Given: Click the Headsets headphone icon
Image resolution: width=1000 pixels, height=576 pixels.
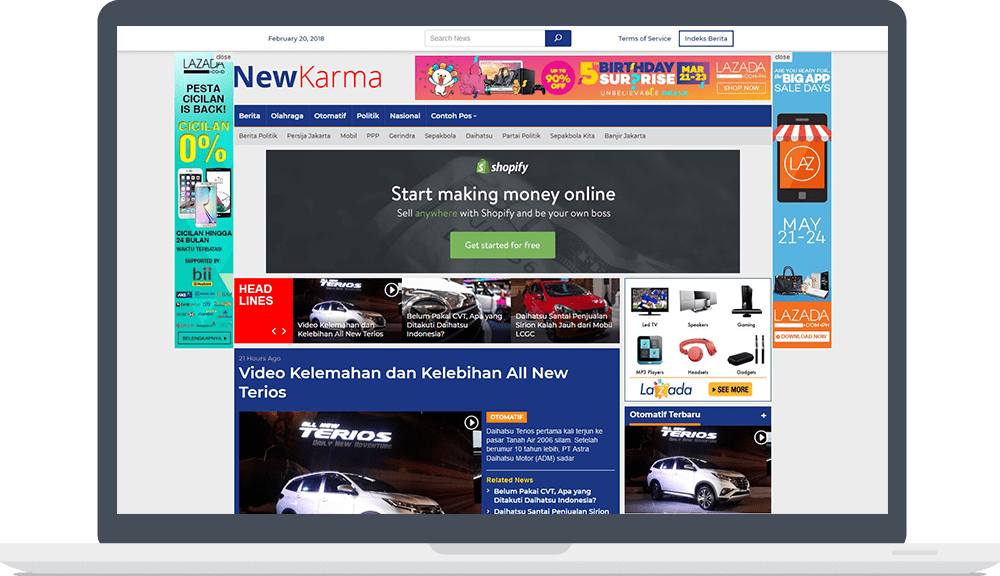Looking at the screenshot, I should click(x=697, y=349).
